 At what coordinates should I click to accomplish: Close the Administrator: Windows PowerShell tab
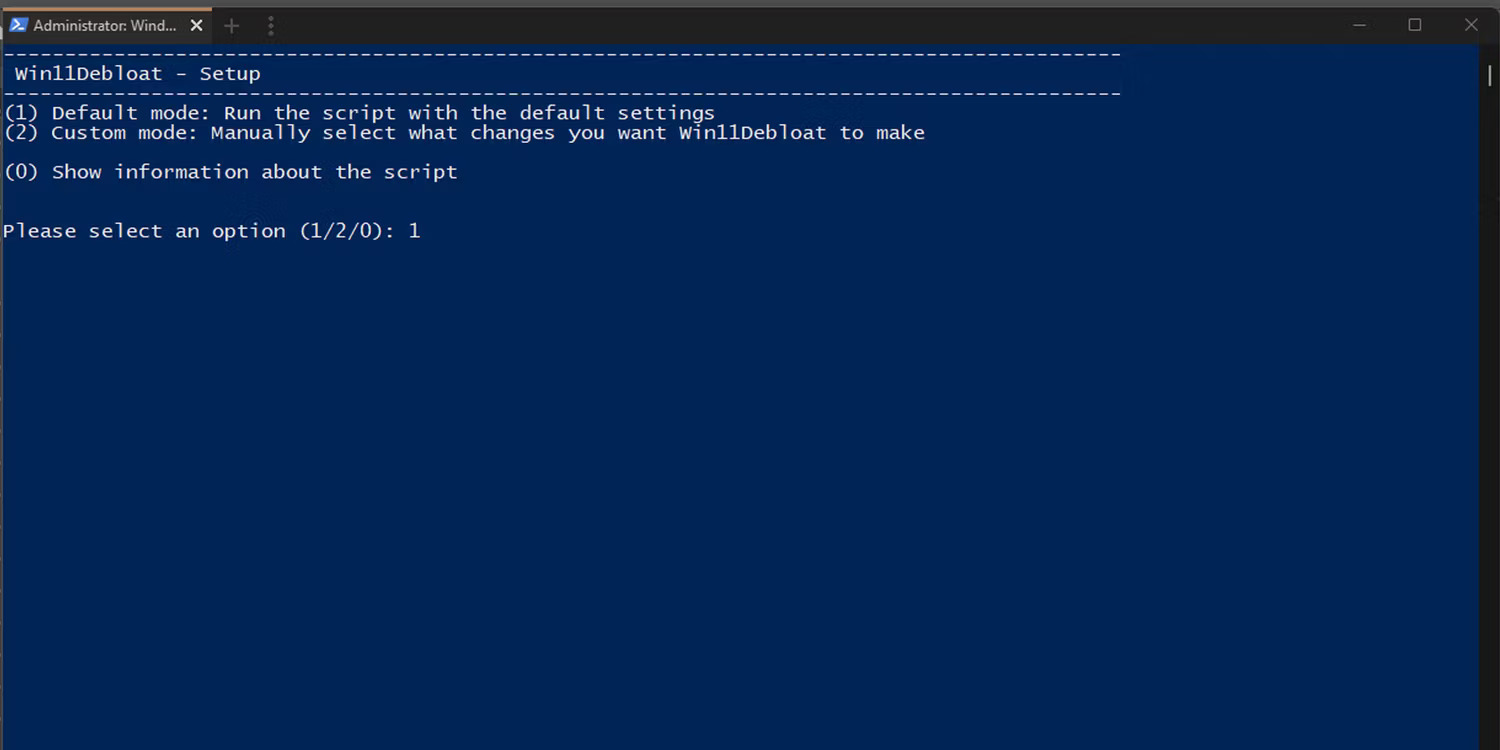click(x=197, y=25)
